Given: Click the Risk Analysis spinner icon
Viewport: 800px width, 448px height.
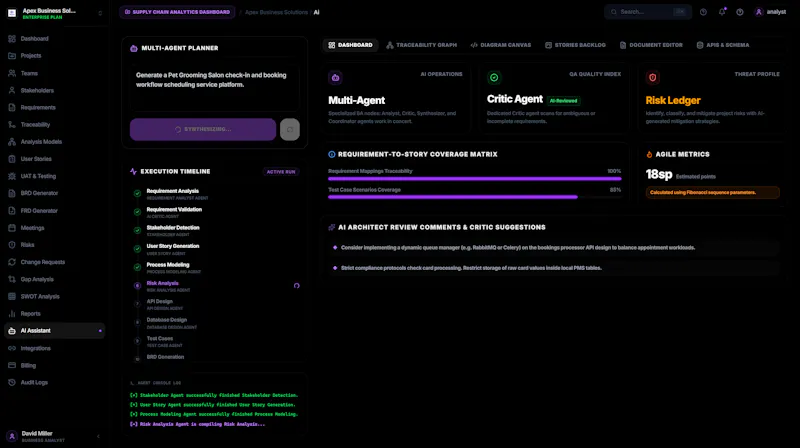Looking at the screenshot, I should (x=296, y=286).
